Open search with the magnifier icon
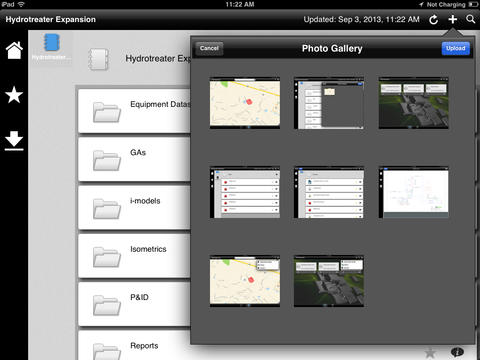The image size is (480, 360). [x=471, y=19]
